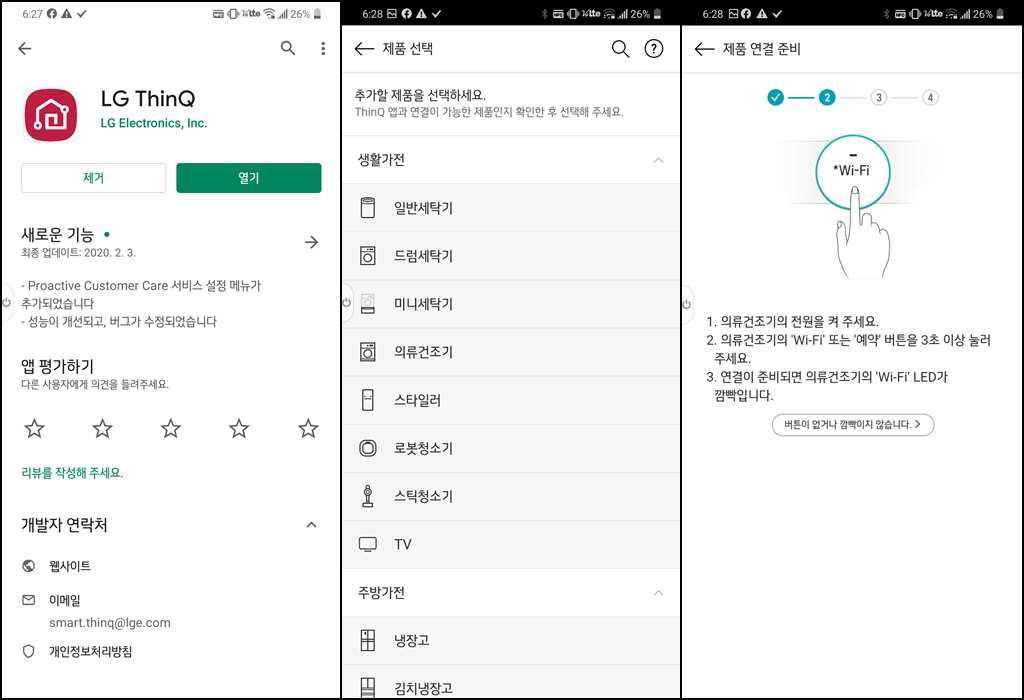Screen dimensions: 1024x700
Task: Go back from 제품 연결 준비 screen
Action: (x=704, y=49)
